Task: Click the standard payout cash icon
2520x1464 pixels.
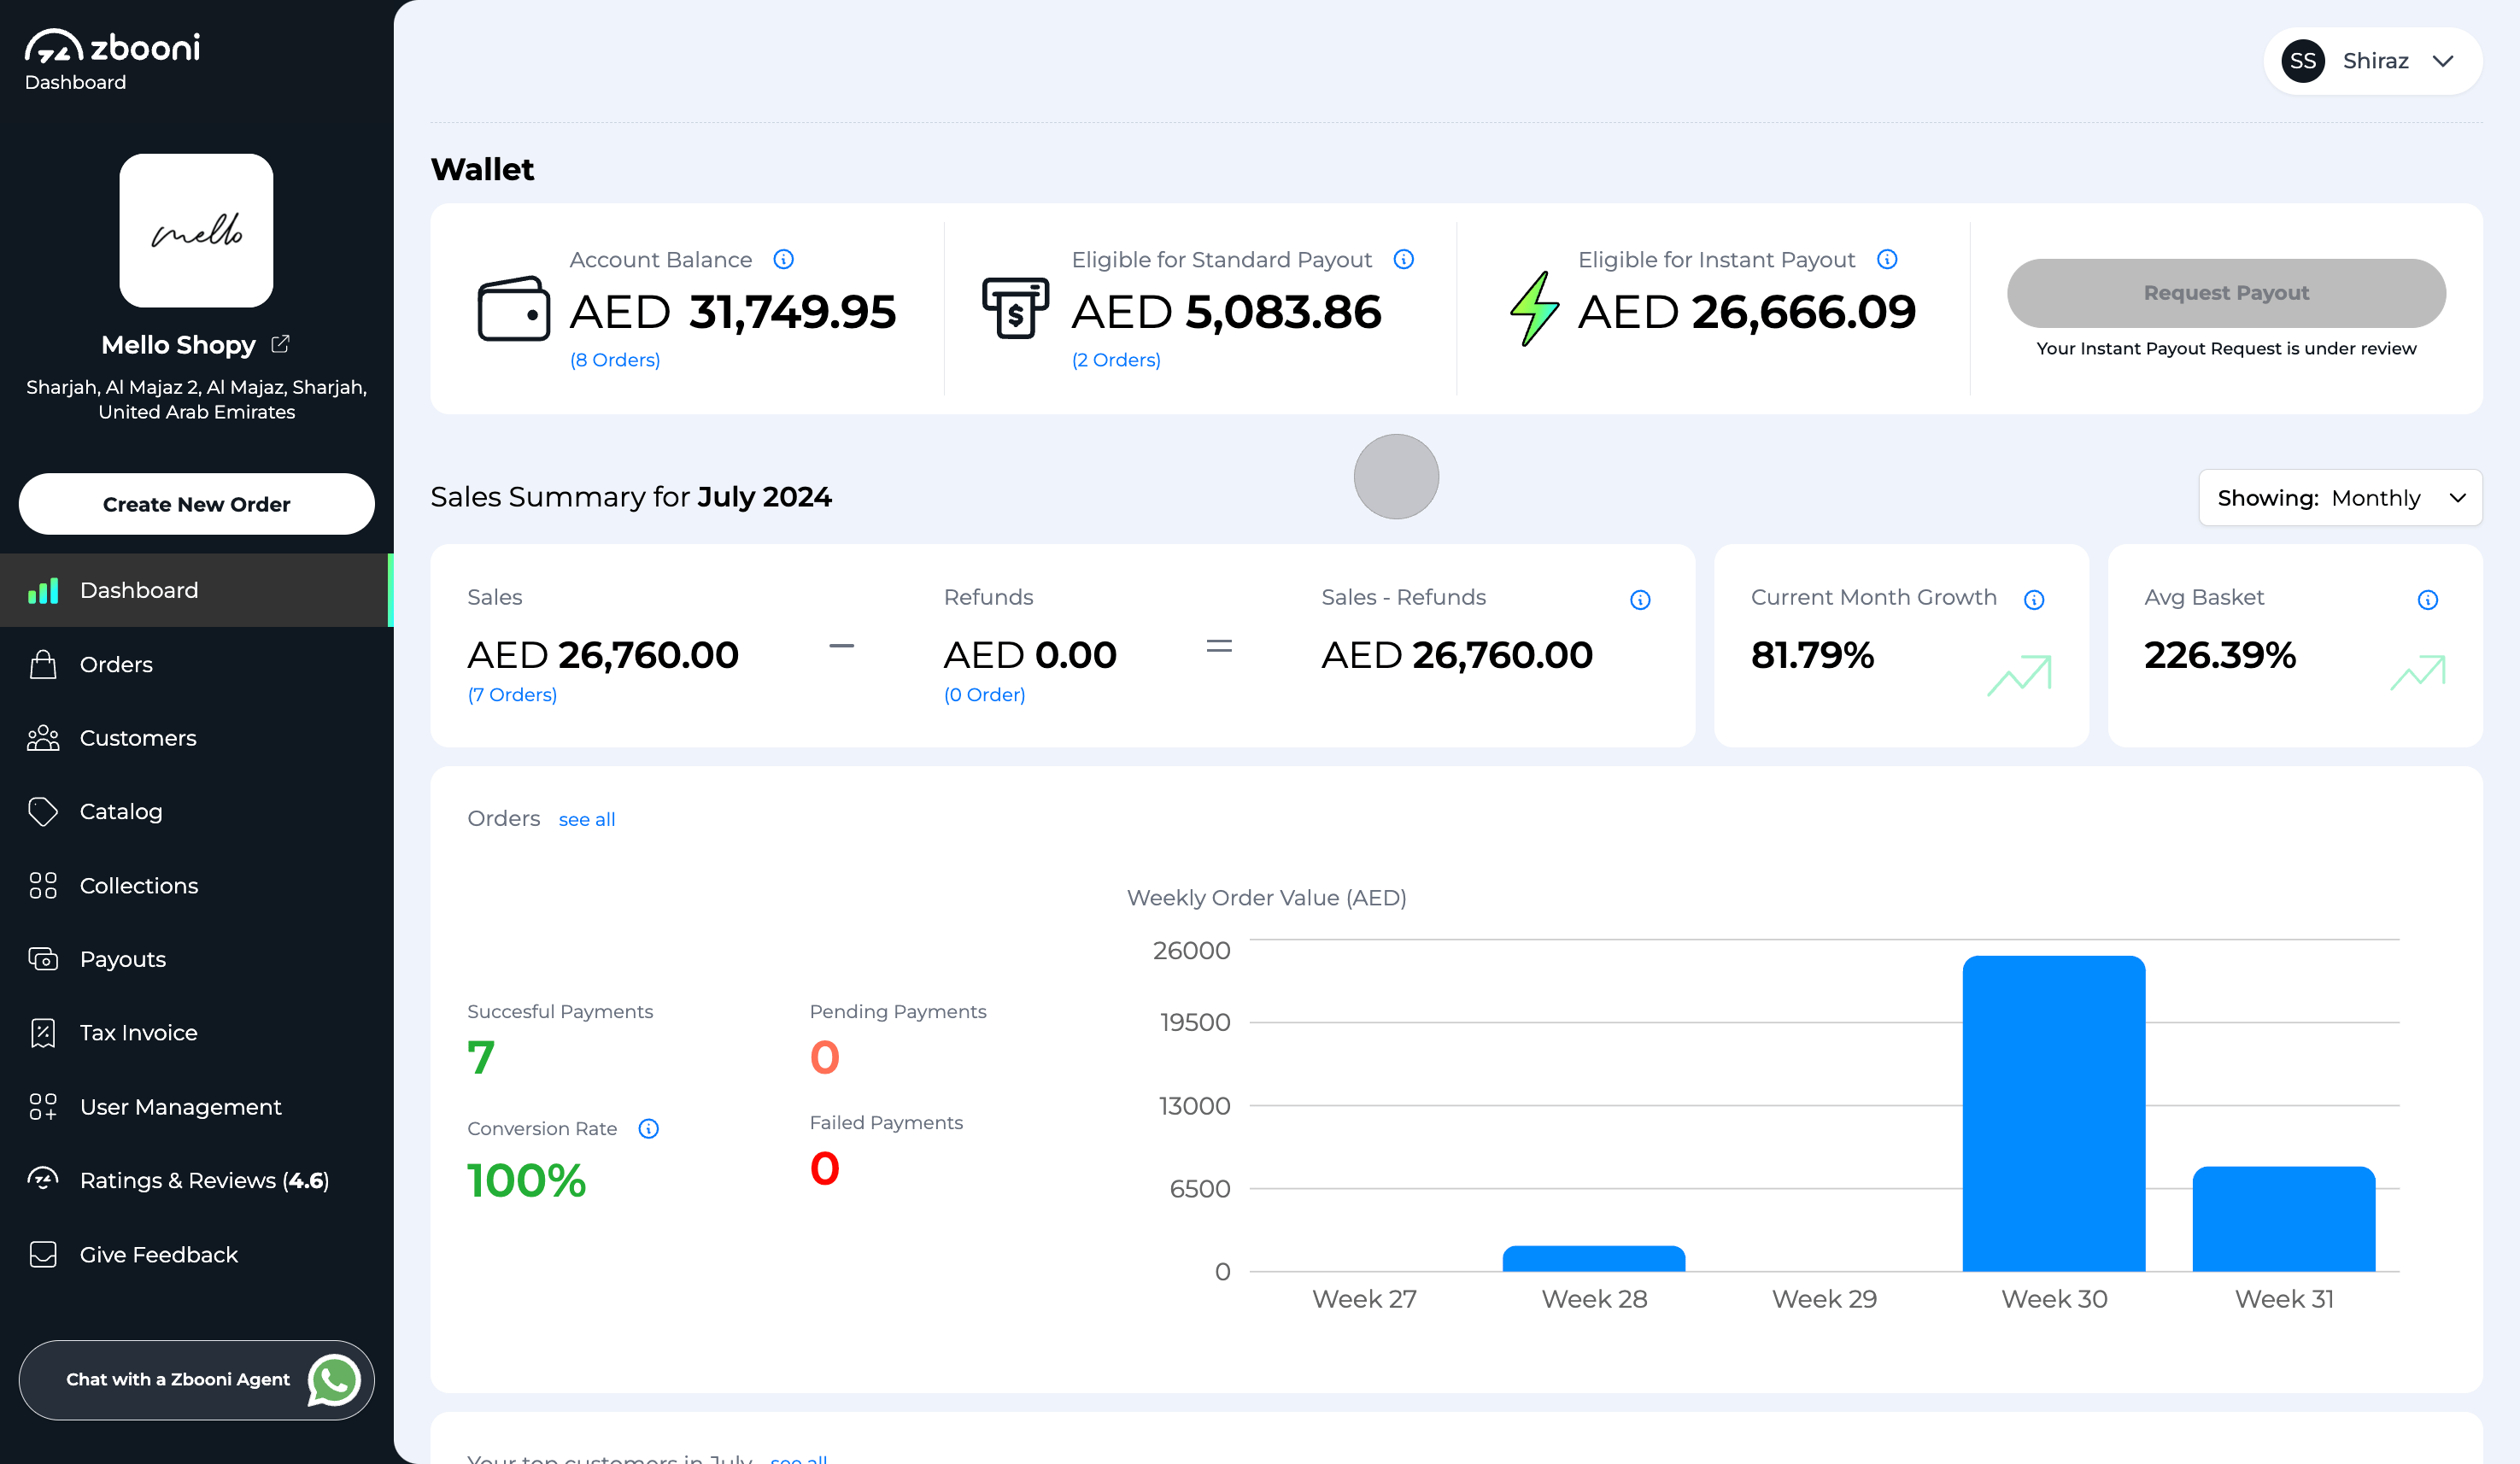Action: [x=1015, y=308]
